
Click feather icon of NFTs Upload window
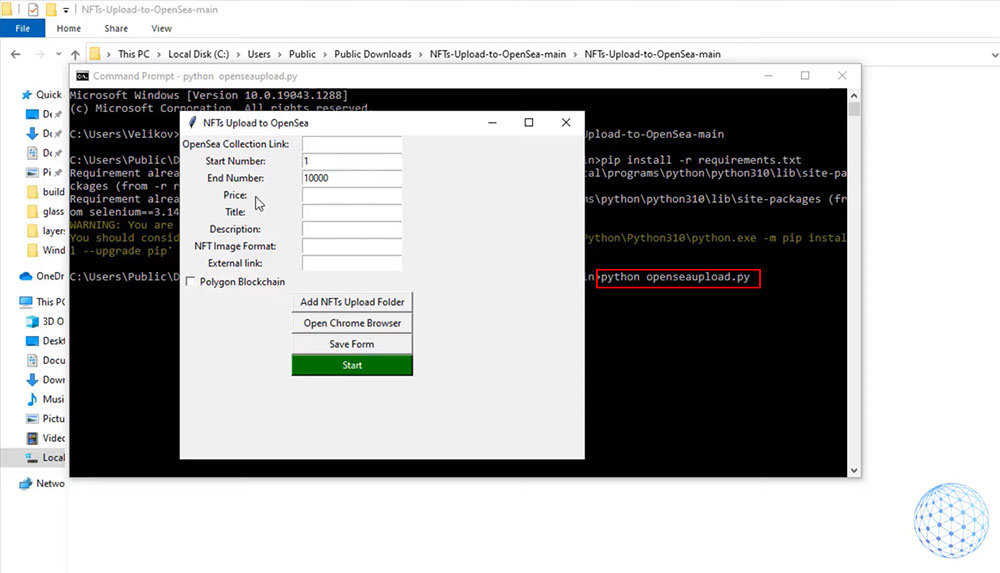(193, 123)
